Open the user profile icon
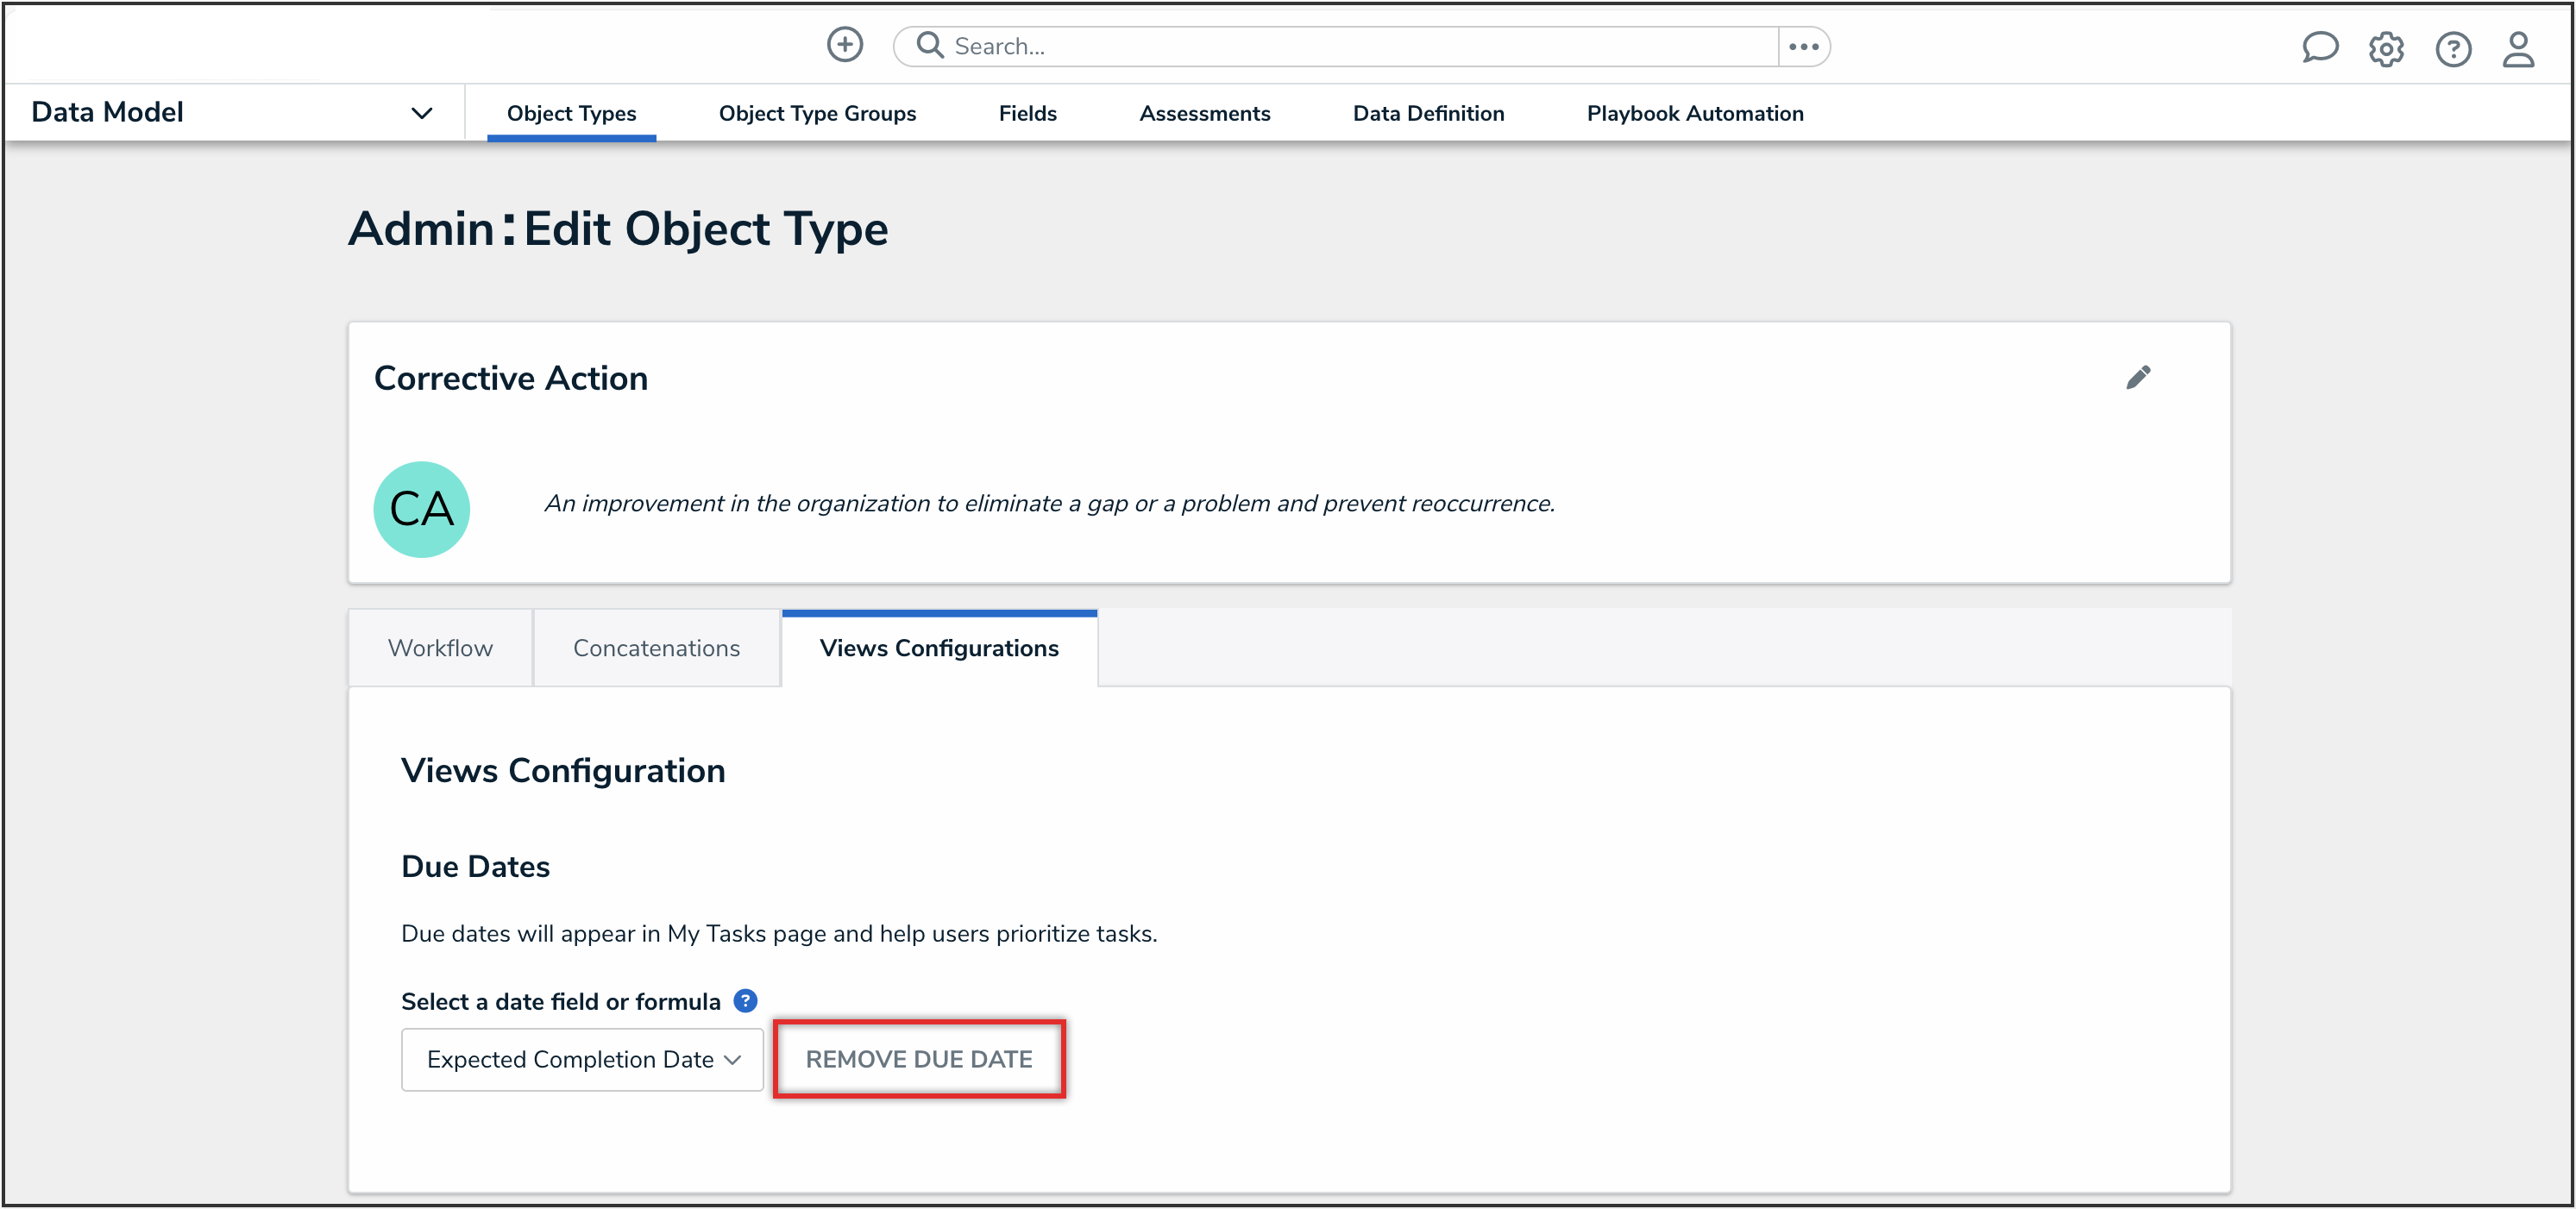The image size is (2576, 1209). point(2518,48)
